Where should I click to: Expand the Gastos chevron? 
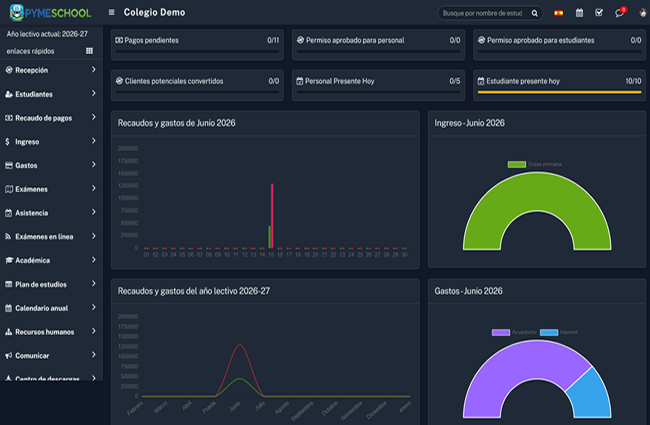94,165
